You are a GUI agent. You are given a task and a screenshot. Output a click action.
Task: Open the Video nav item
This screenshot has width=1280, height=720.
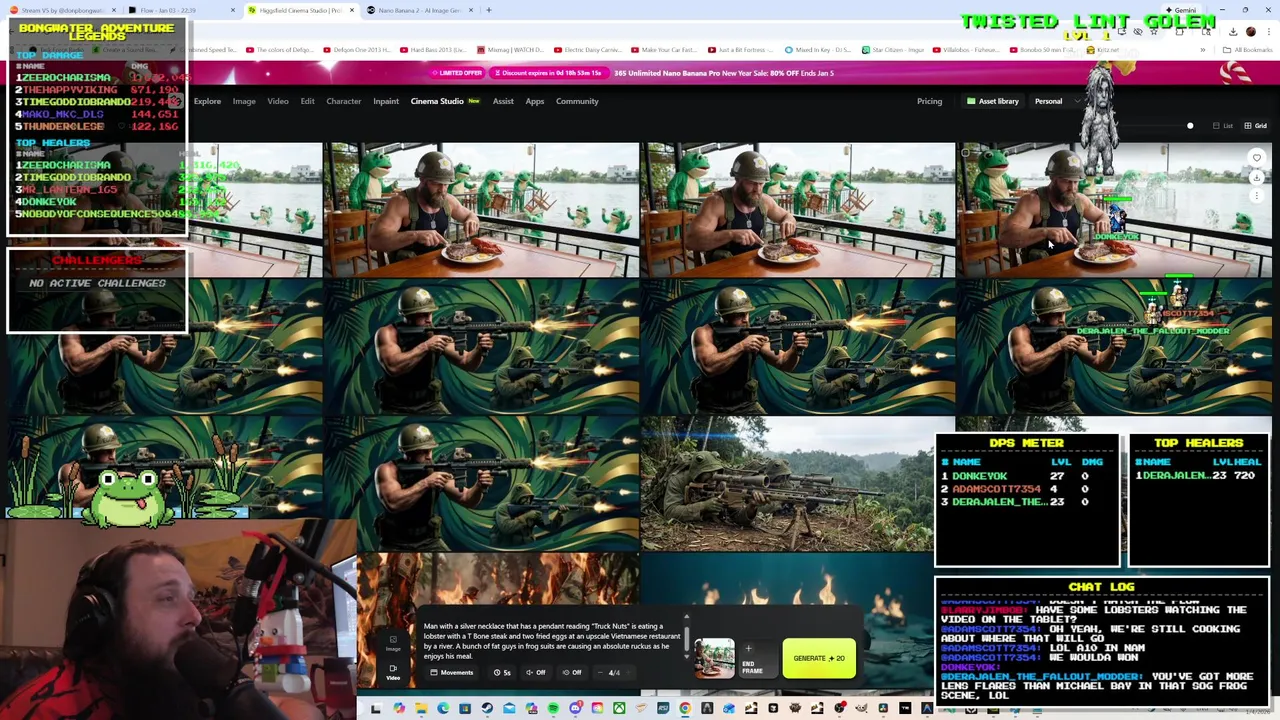[x=278, y=101]
